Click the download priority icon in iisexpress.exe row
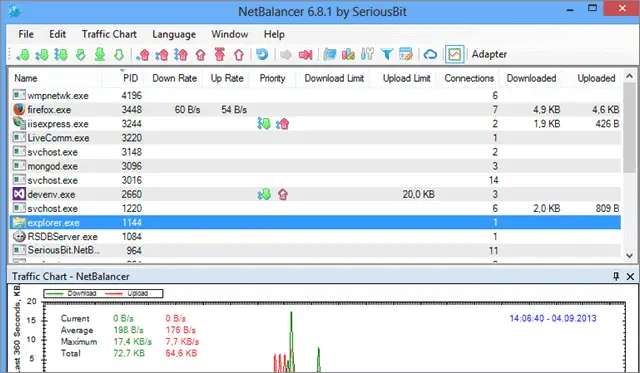640x373 pixels. coord(264,124)
